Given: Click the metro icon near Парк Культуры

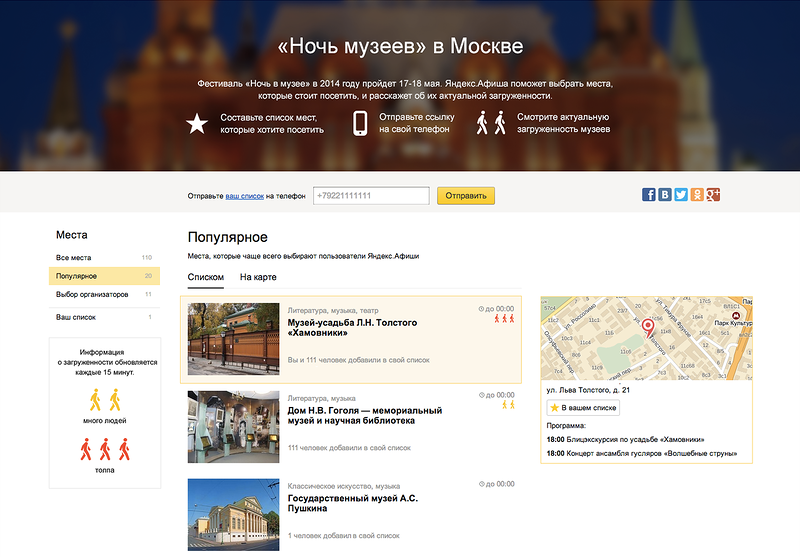Looking at the screenshot, I should coord(736,316).
